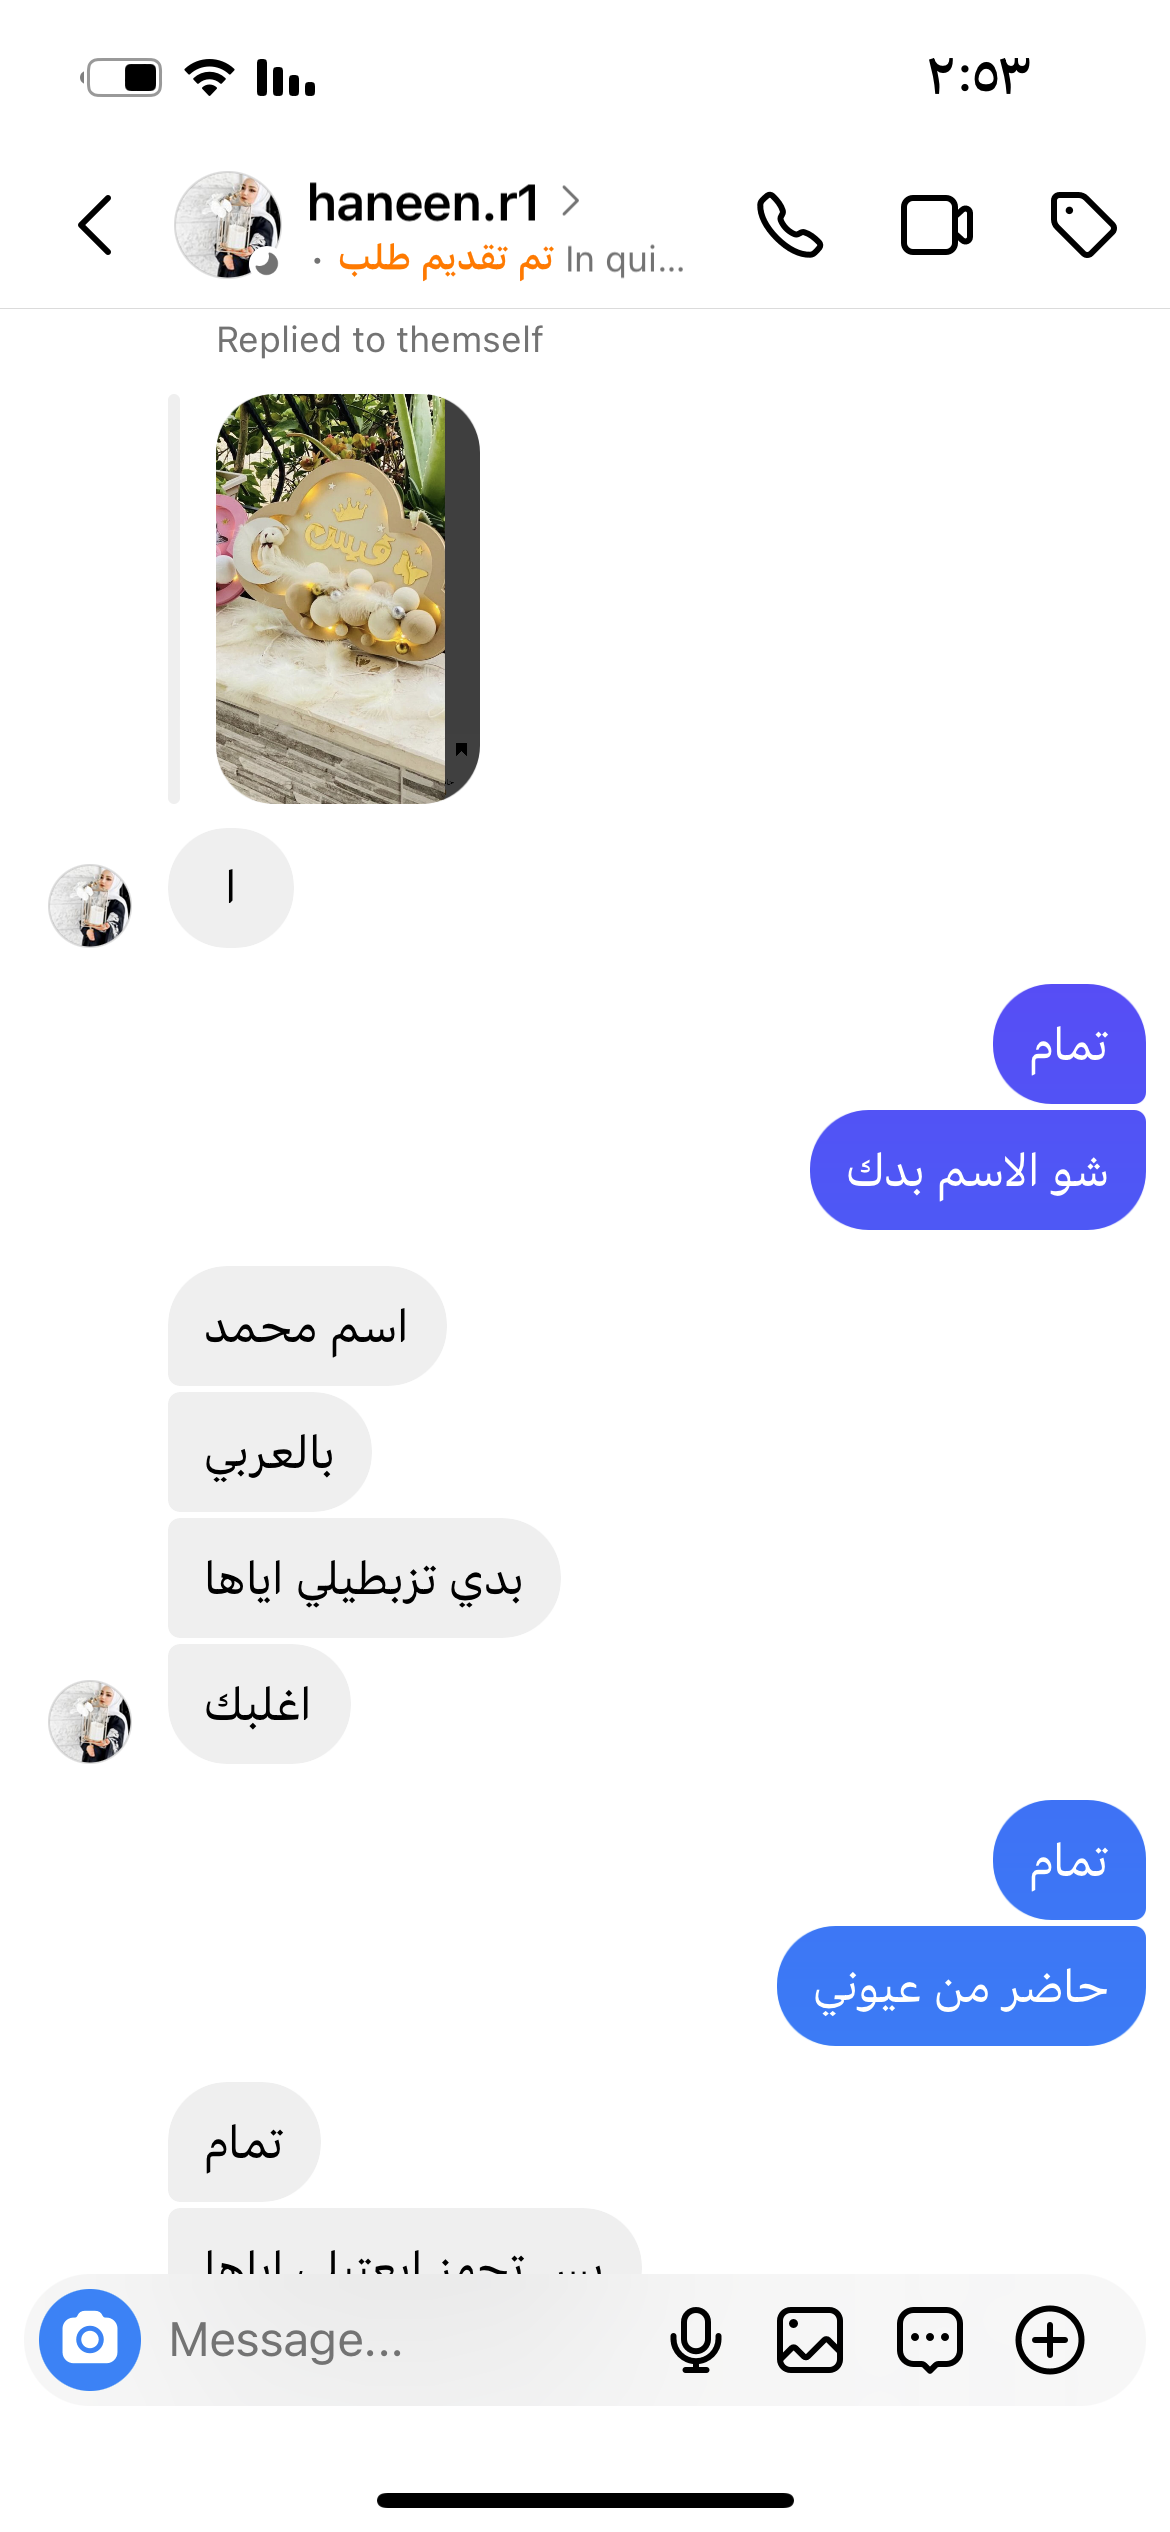Open the saved replies bubble icon

pyautogui.click(x=930, y=2340)
